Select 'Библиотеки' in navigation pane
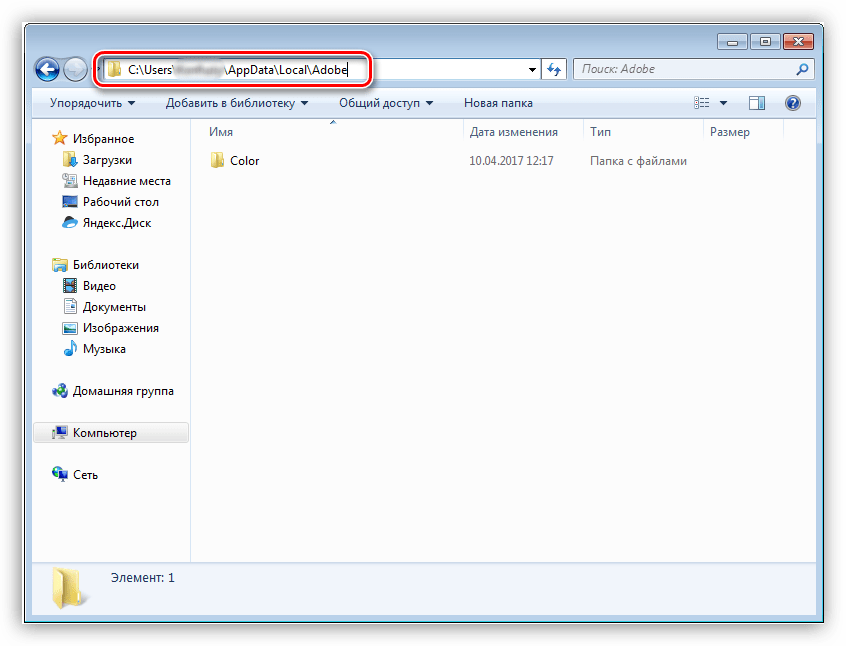 106,265
